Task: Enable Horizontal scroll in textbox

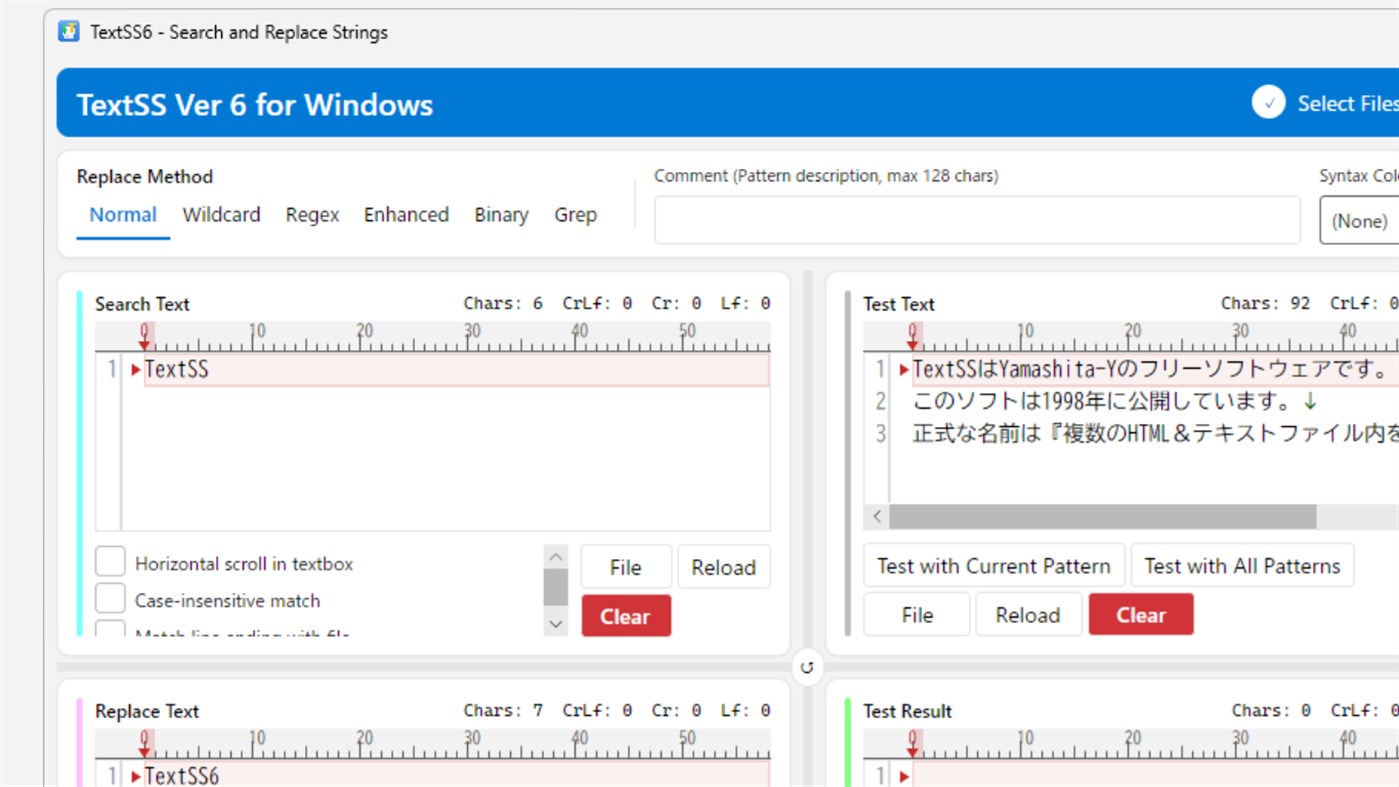Action: click(110, 563)
